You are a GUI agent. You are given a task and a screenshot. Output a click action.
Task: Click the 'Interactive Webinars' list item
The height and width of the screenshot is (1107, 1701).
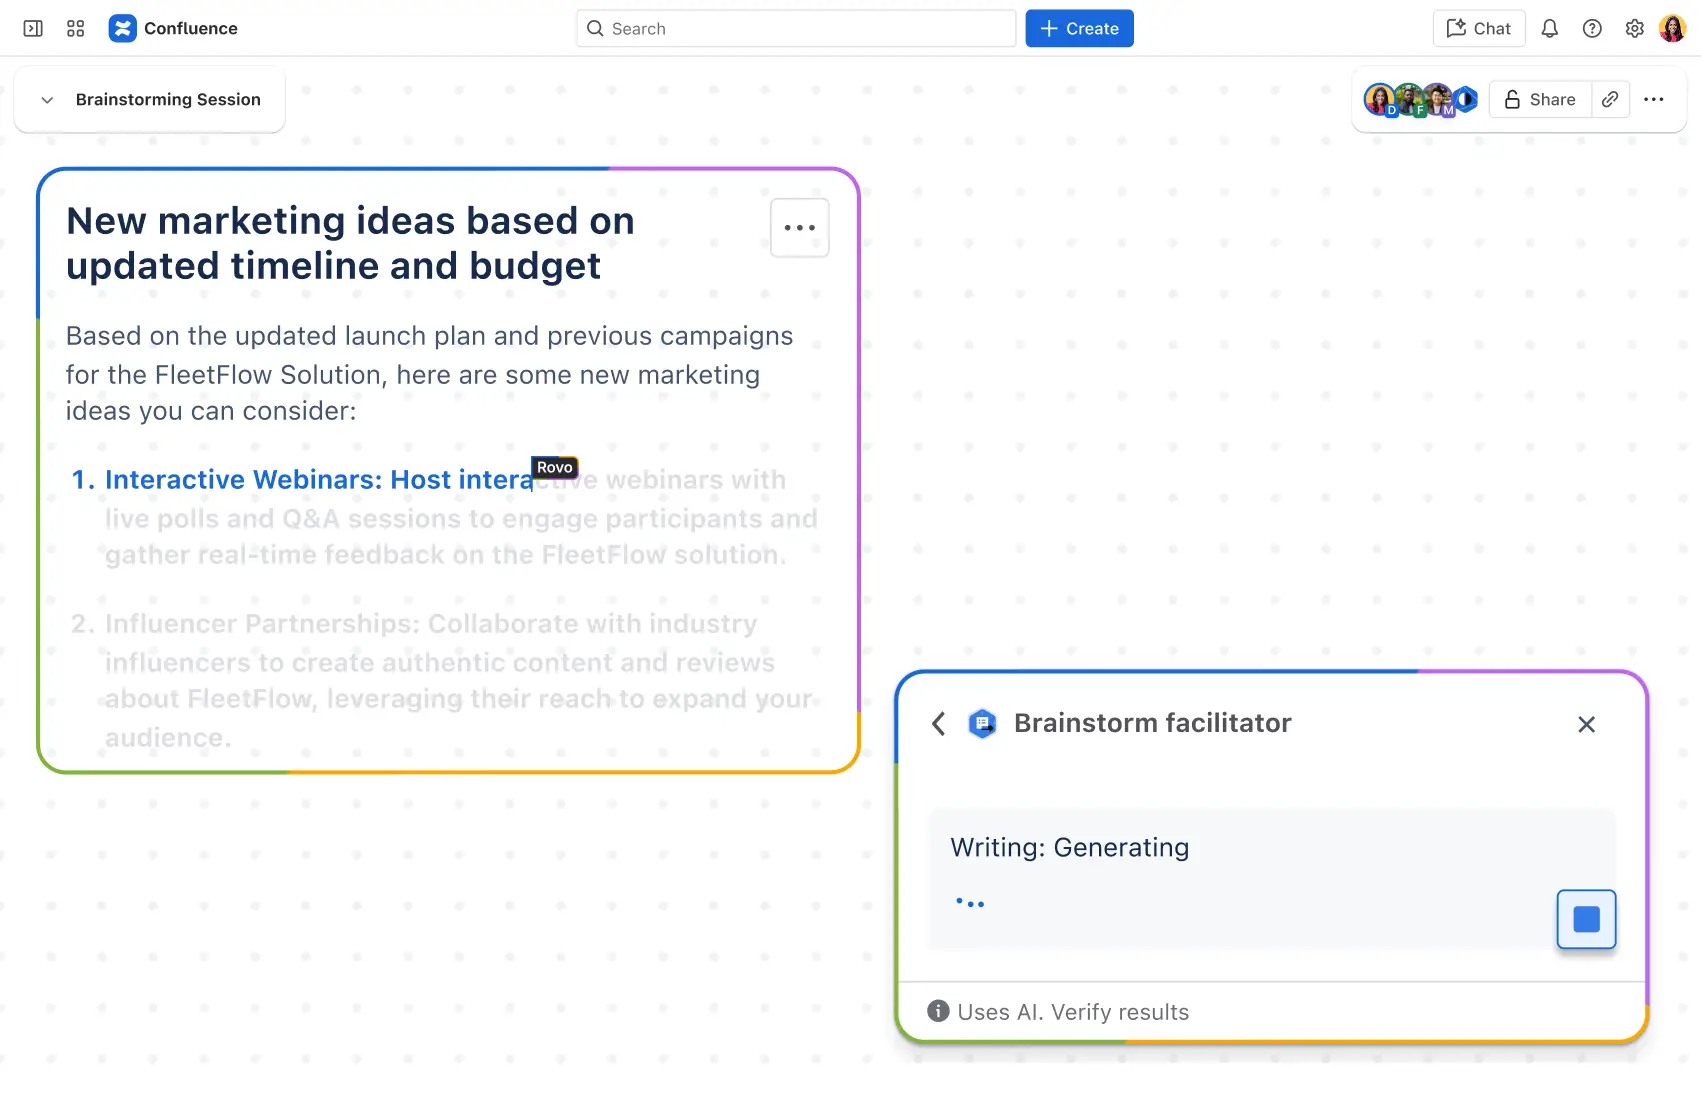point(445,517)
